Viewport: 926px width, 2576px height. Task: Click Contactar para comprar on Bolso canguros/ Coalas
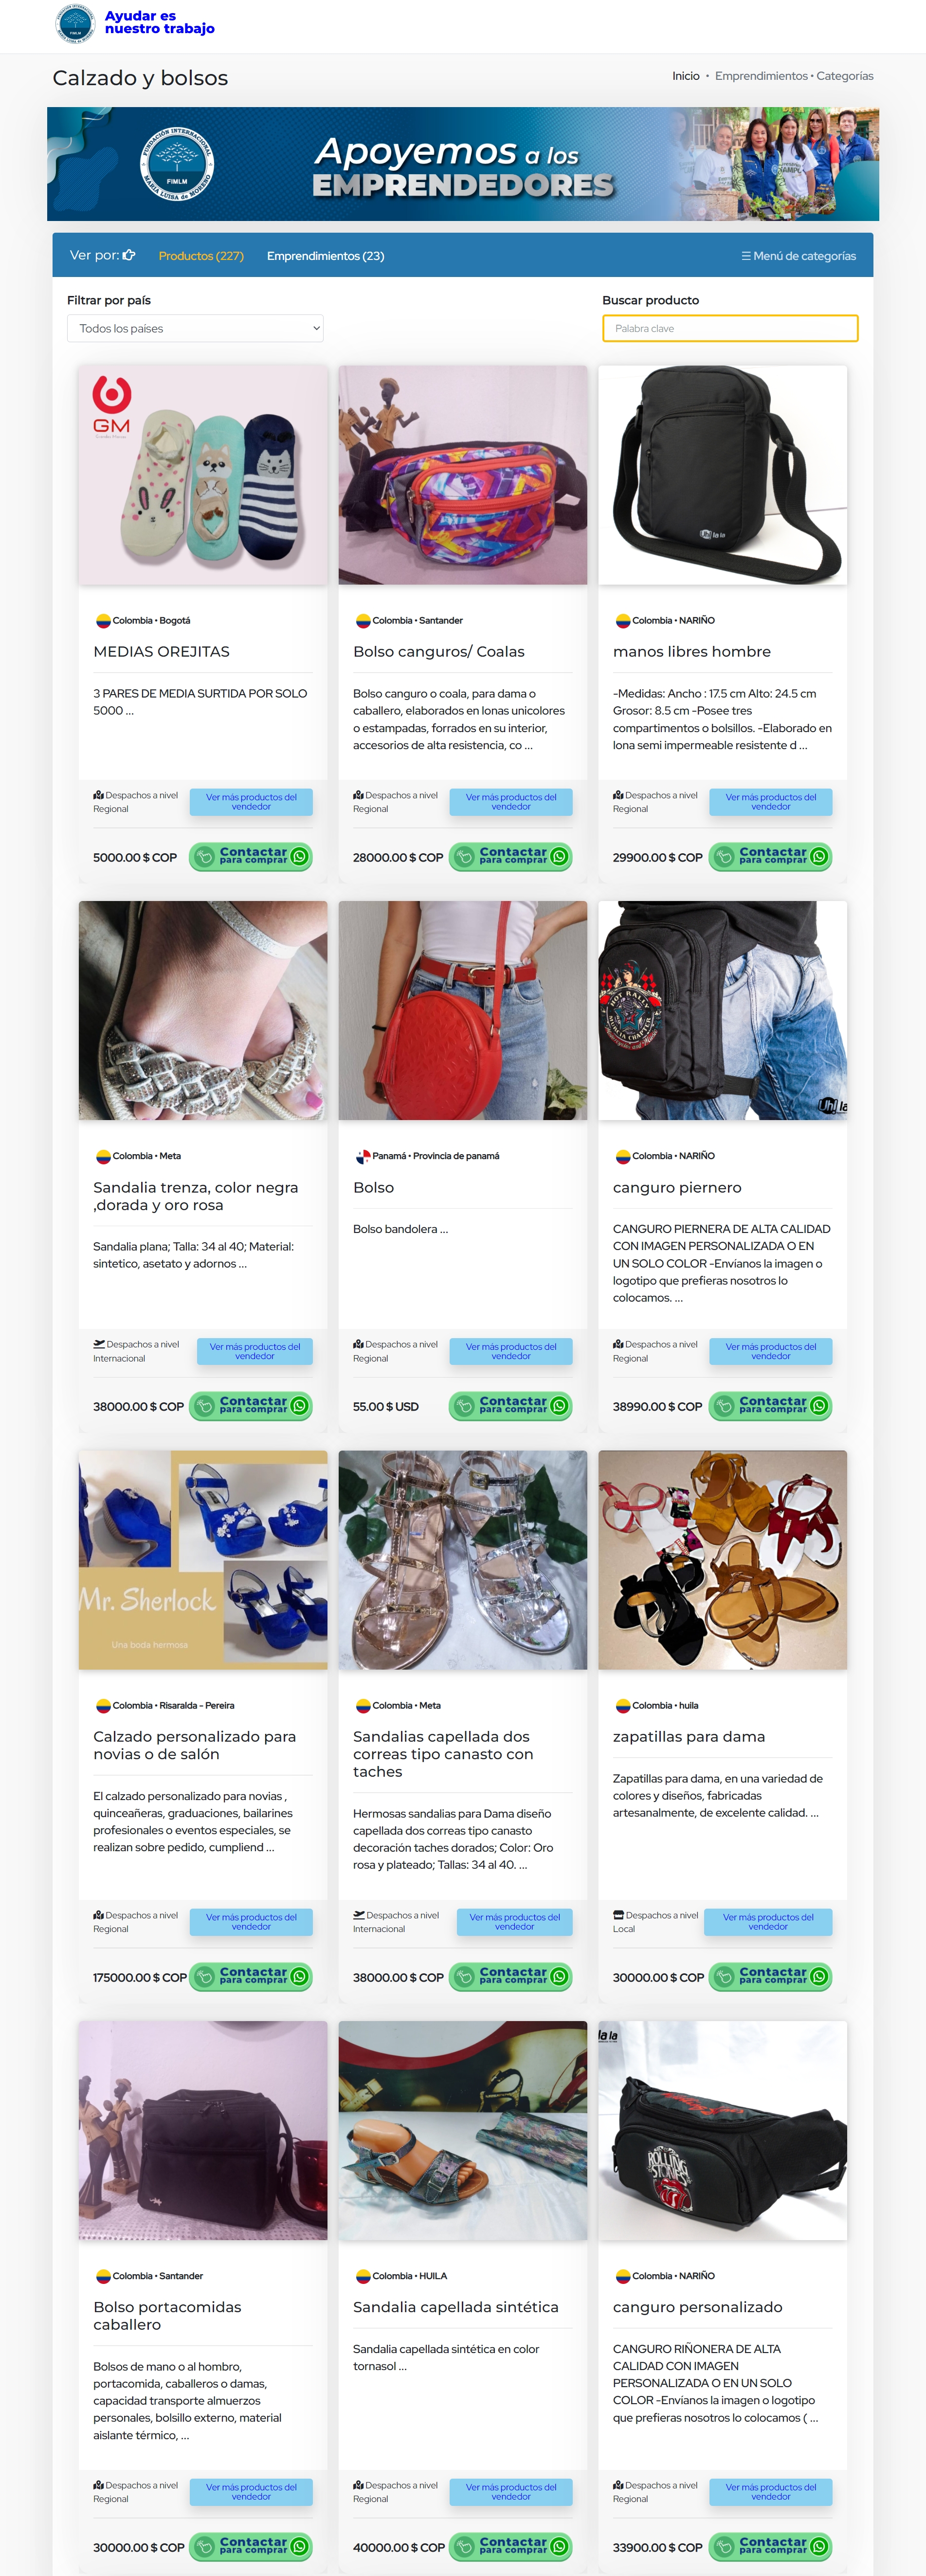[511, 856]
